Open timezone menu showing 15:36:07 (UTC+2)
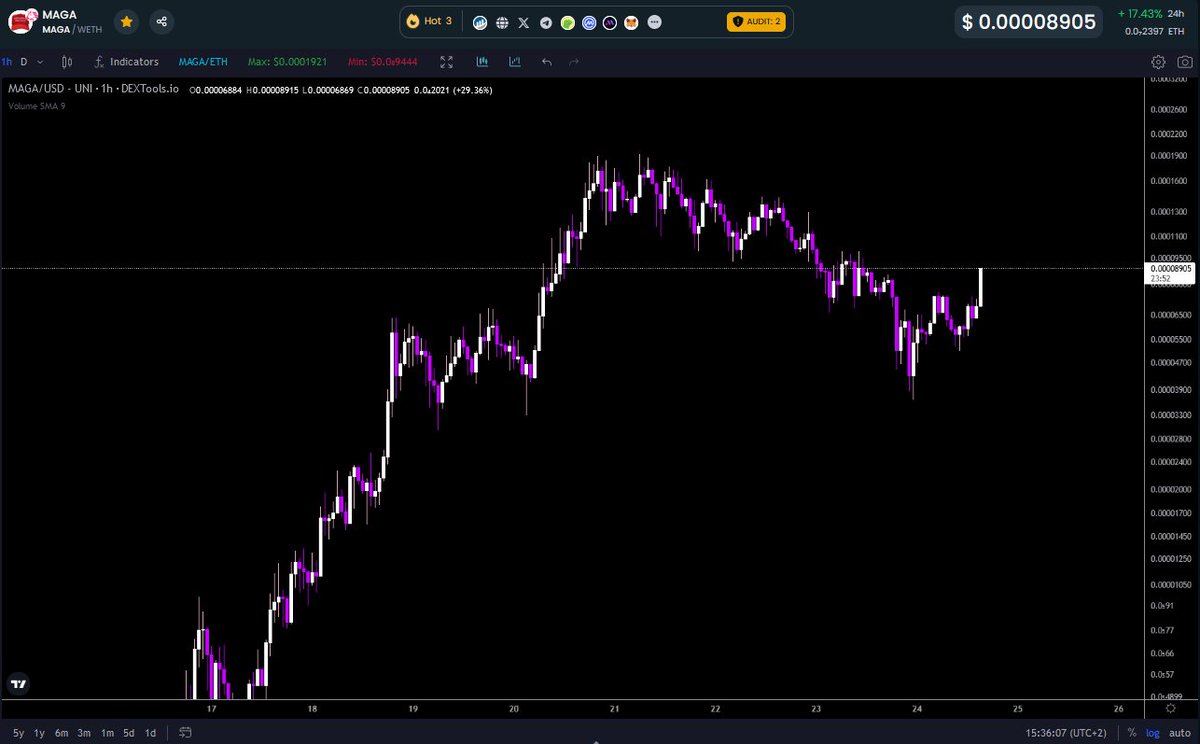 click(x=1066, y=733)
